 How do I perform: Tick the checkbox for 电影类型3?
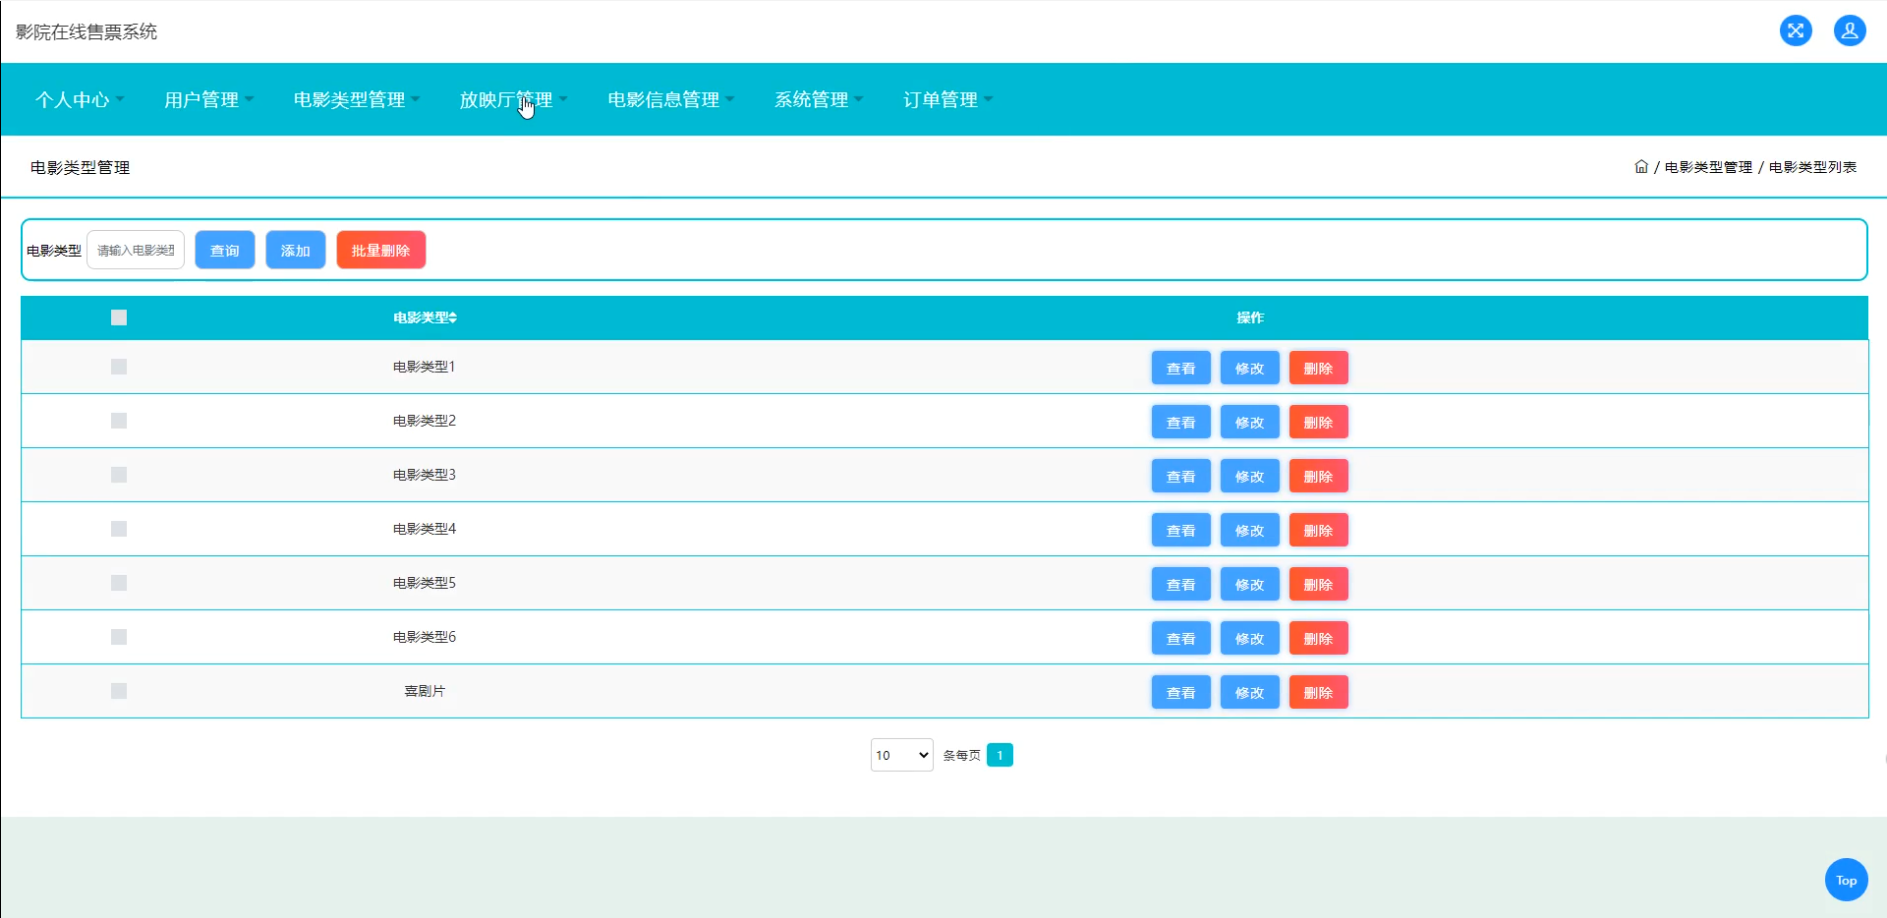pos(119,475)
